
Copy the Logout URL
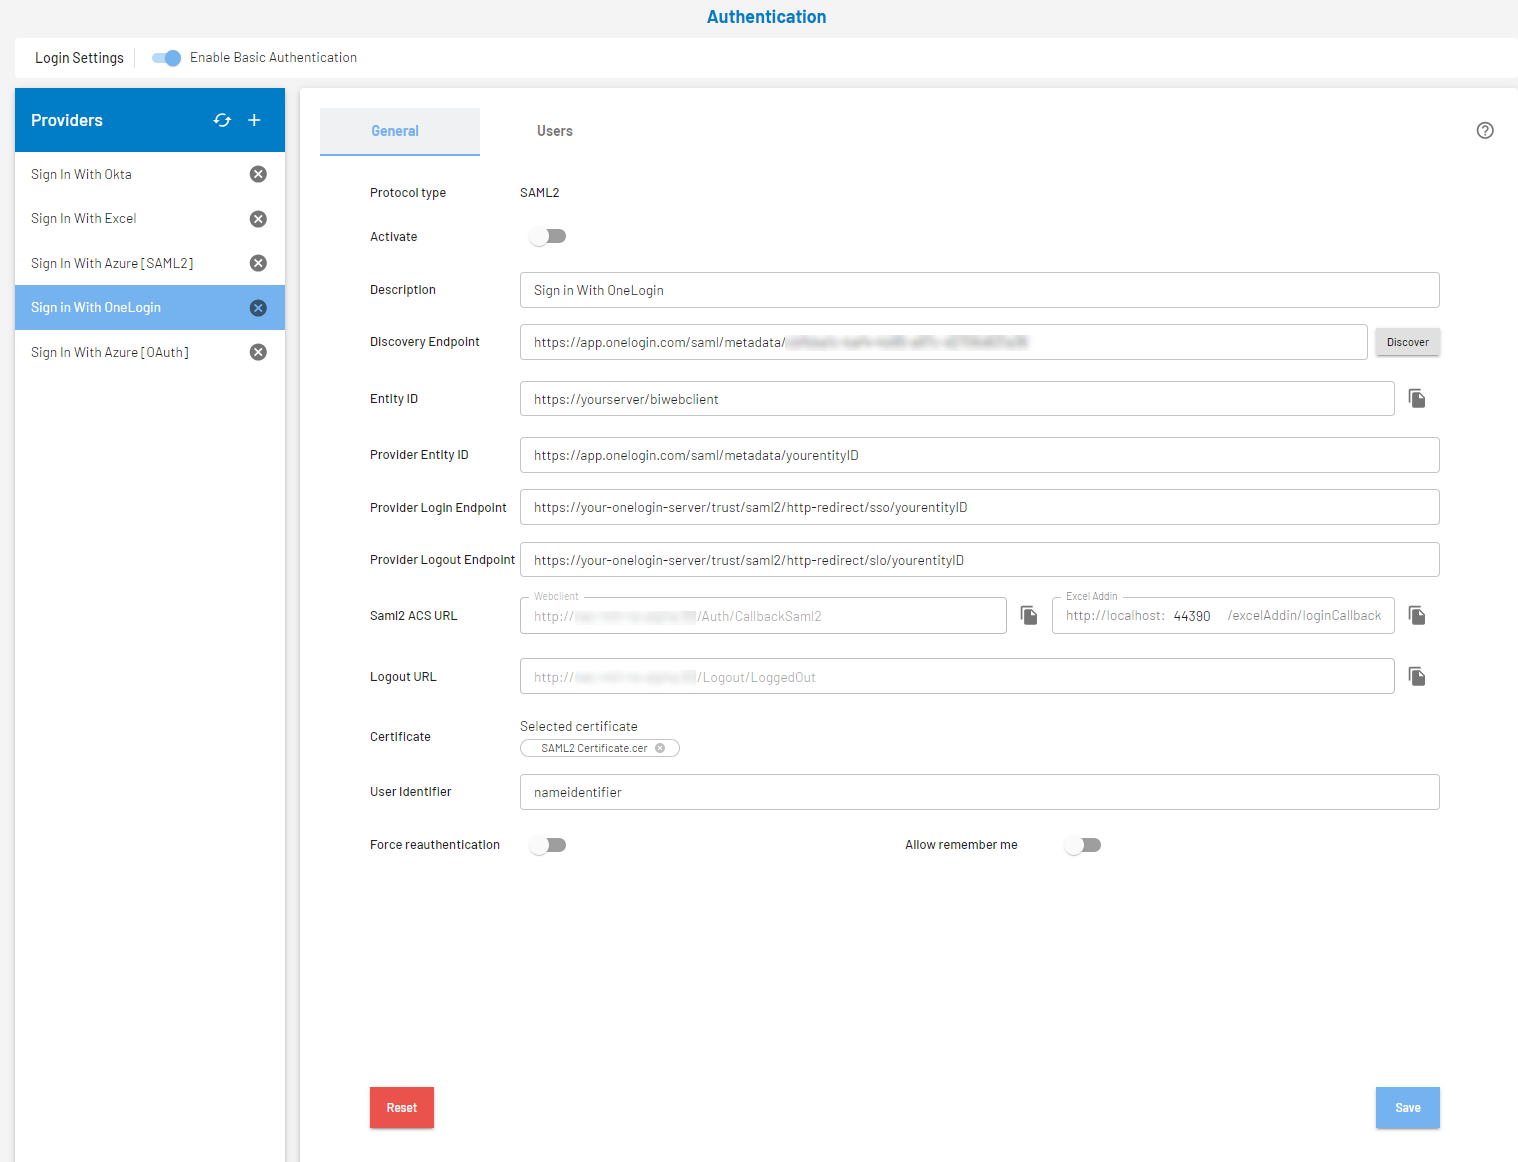click(x=1417, y=677)
